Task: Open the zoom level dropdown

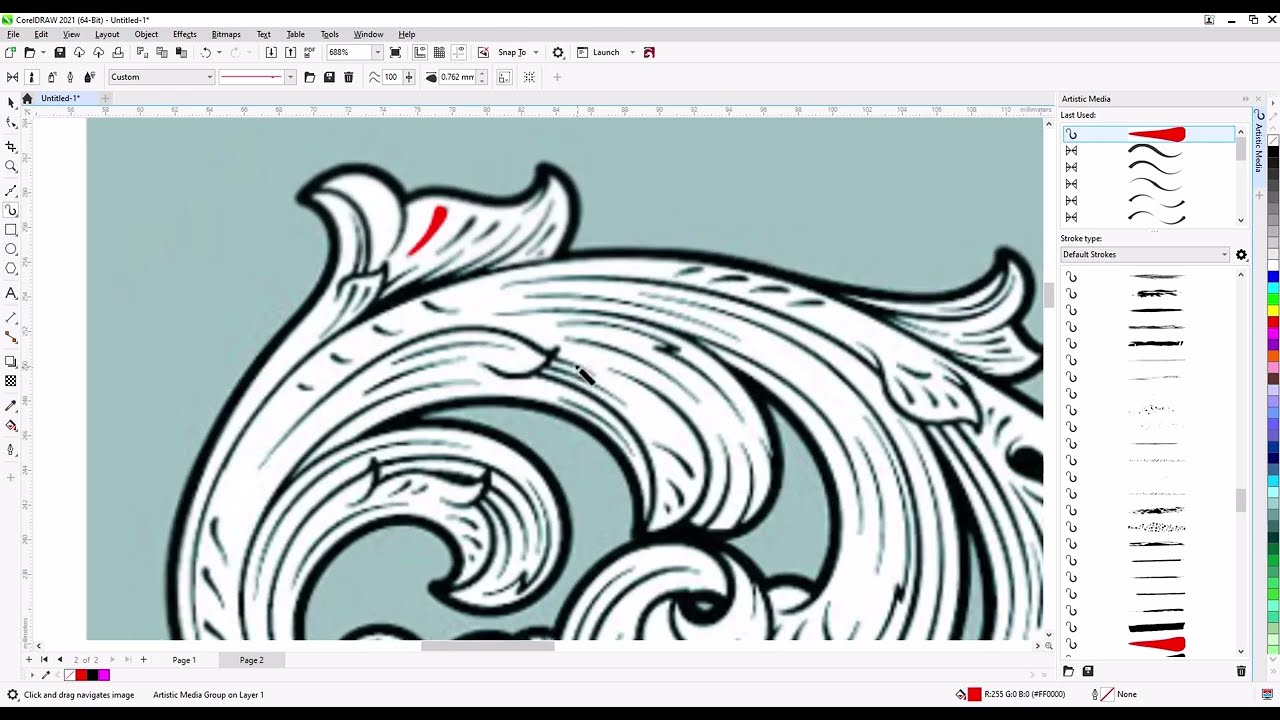Action: click(377, 52)
